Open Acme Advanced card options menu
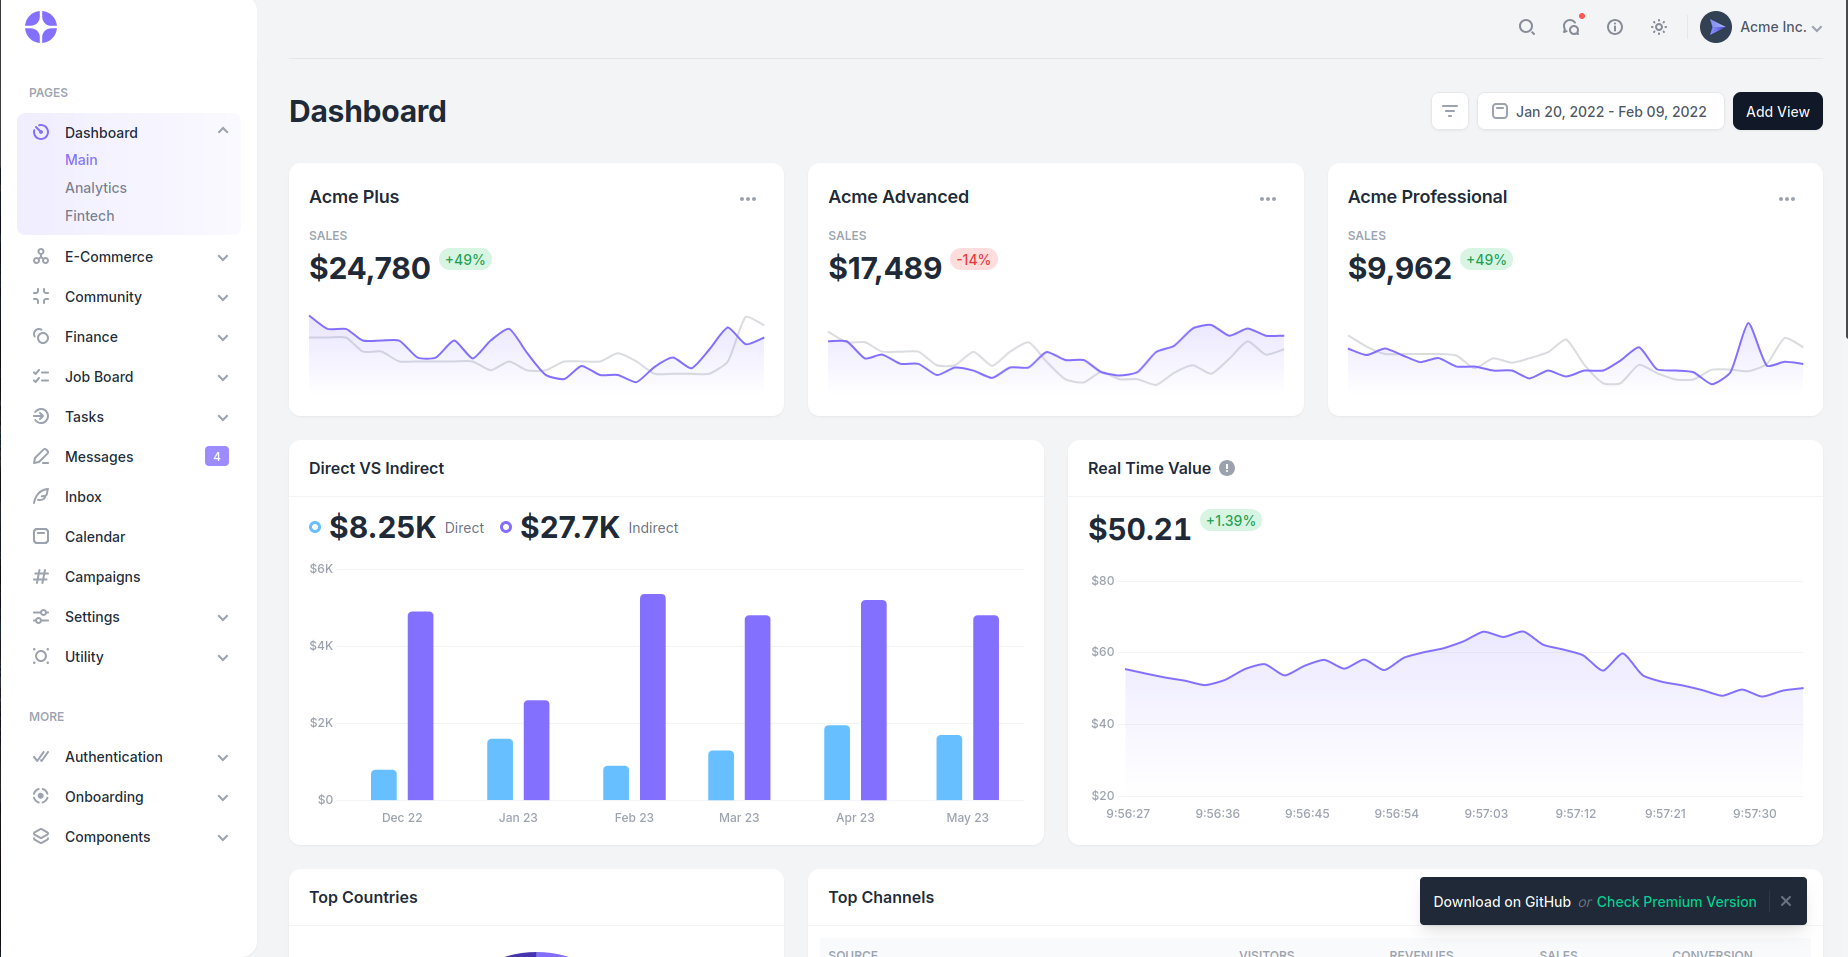The image size is (1848, 957). pos(1268,199)
